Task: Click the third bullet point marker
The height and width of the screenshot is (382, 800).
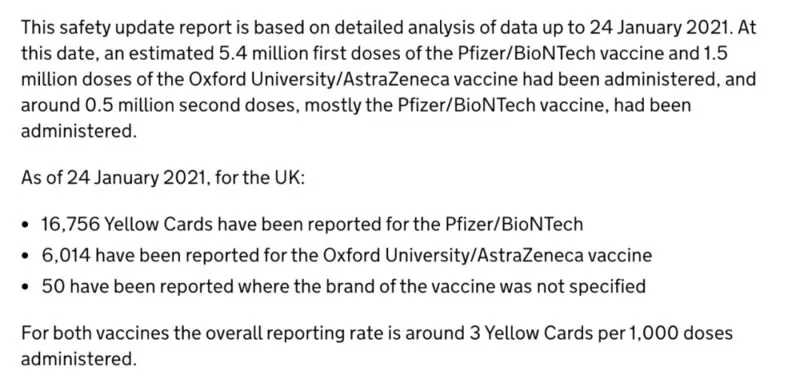Action: pos(26,287)
